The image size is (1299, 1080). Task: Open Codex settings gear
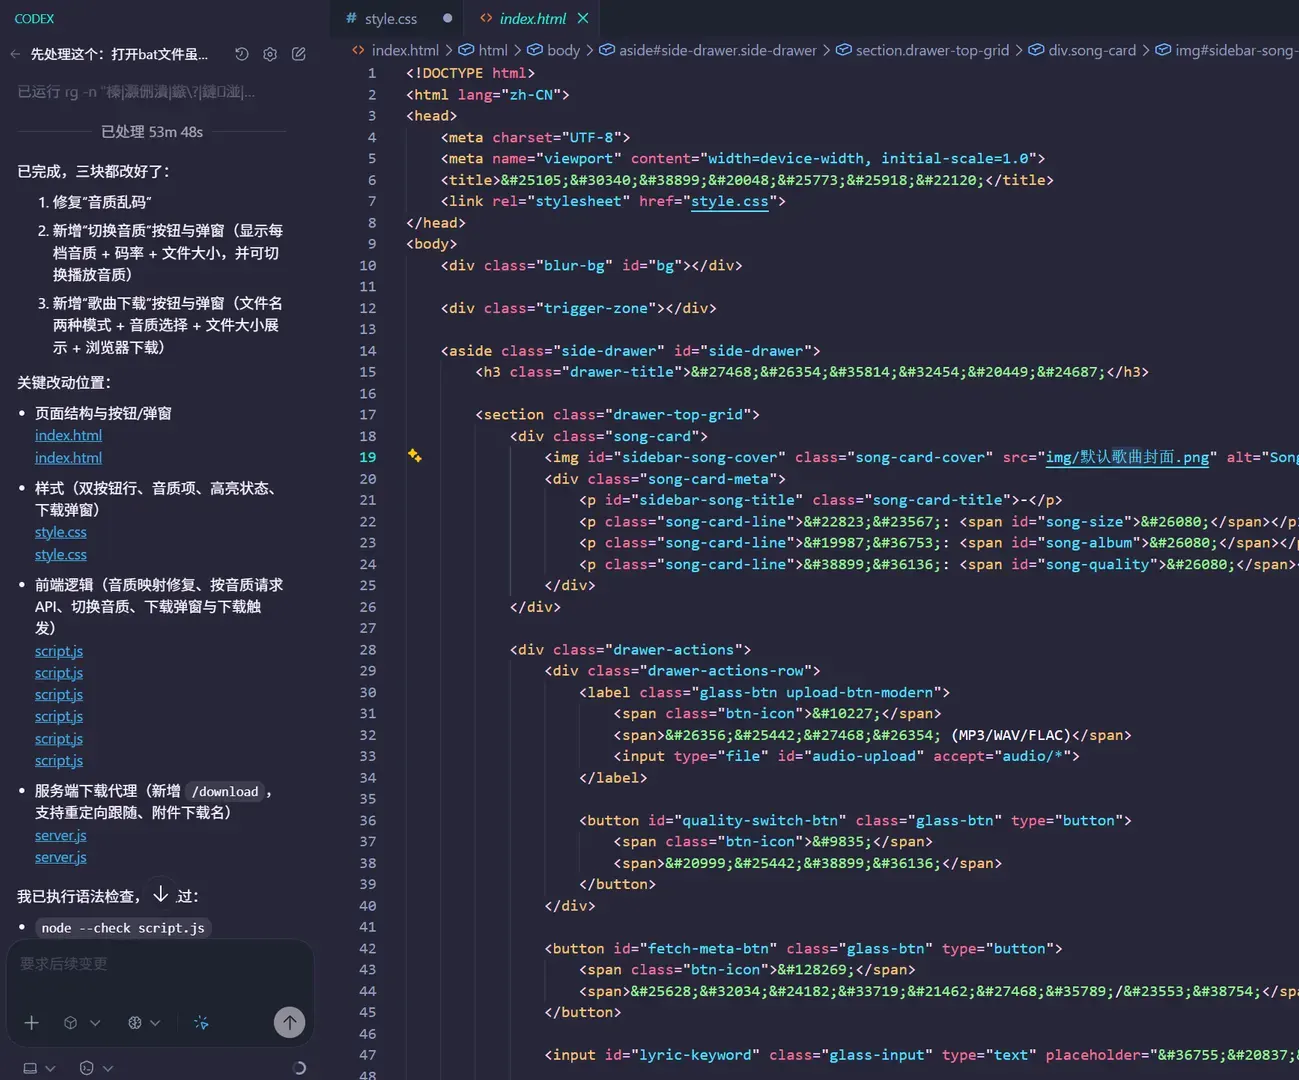tap(270, 54)
